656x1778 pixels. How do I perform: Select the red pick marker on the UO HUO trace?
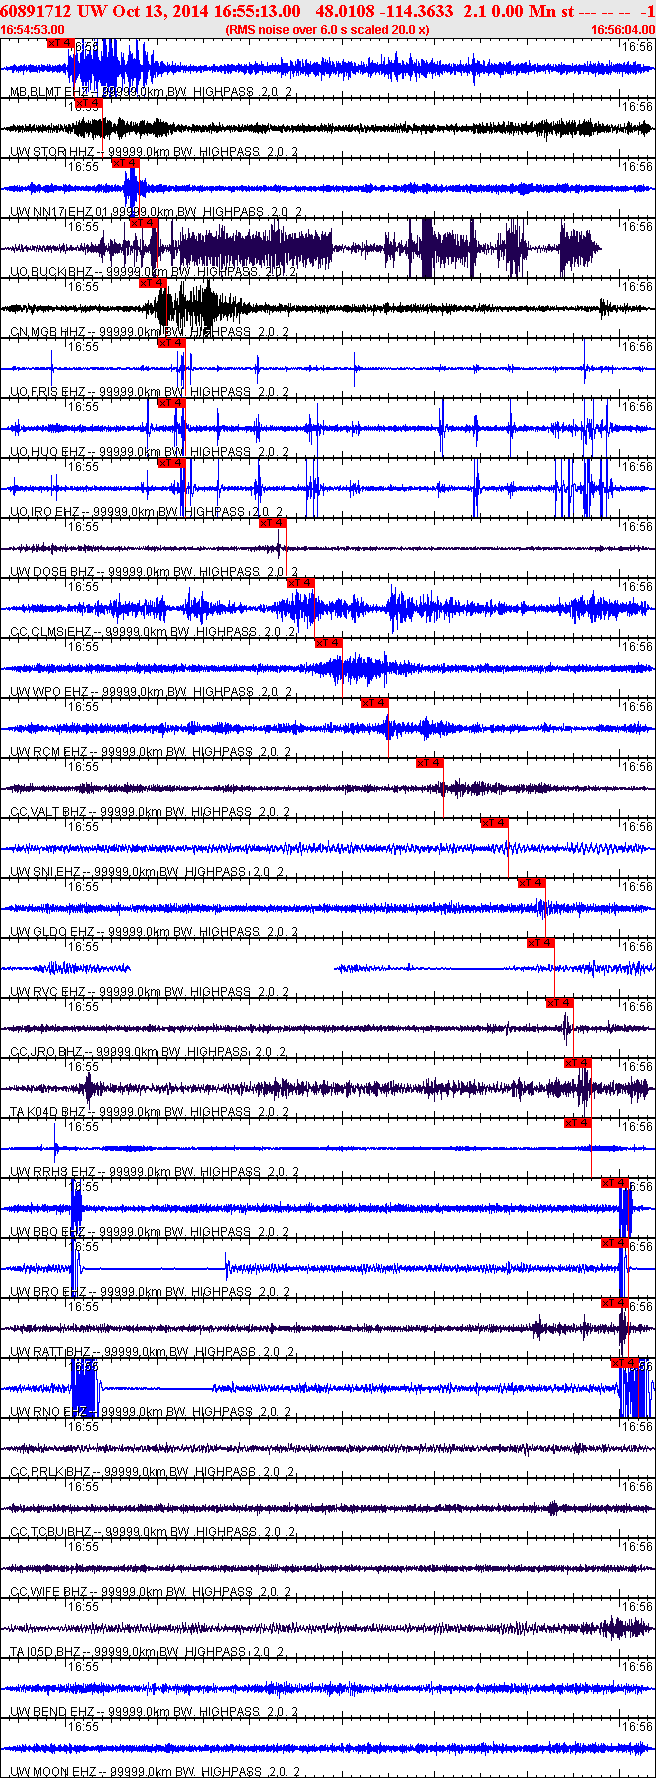point(172,403)
